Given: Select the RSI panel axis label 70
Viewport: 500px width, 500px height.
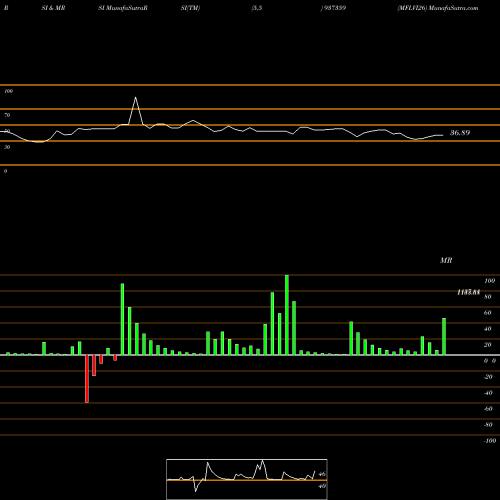Looking at the screenshot, I should [7, 115].
